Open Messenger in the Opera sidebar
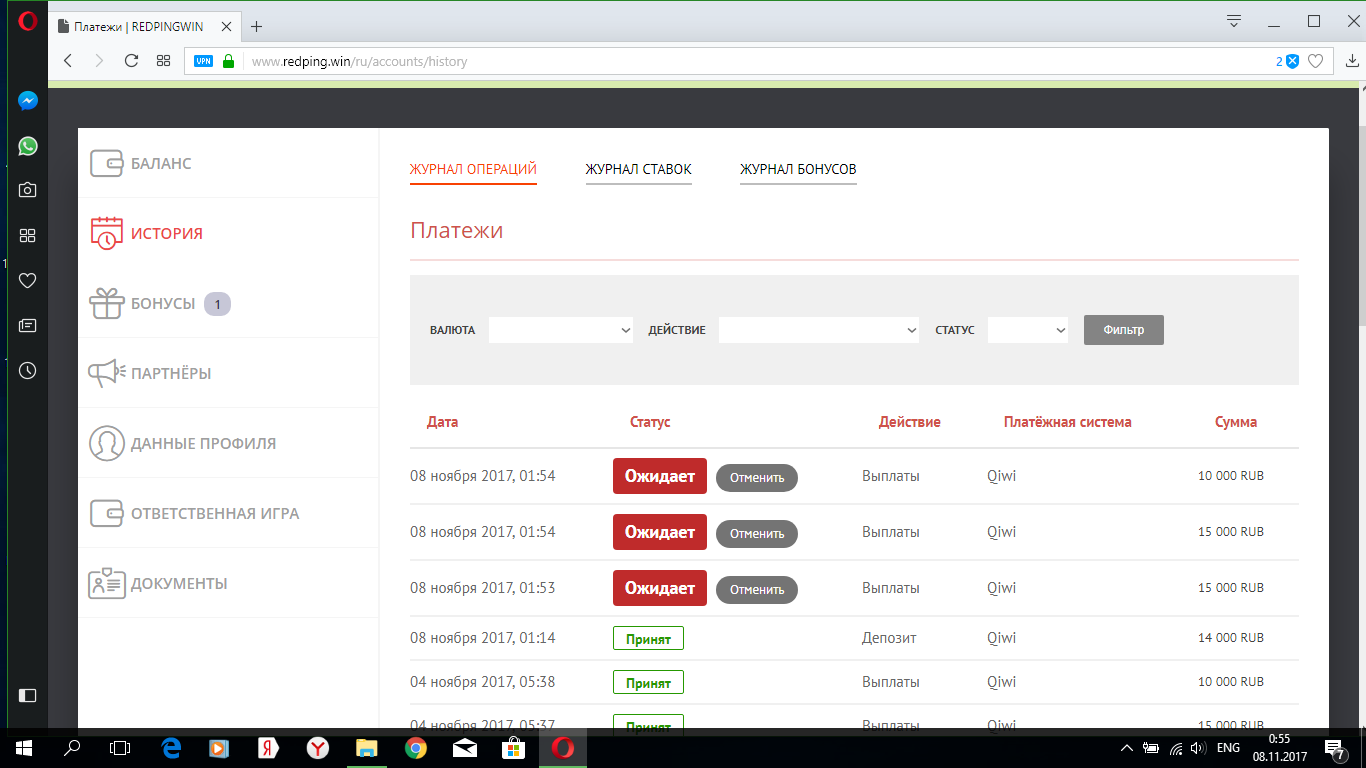Screen dimensions: 1366x768 [28, 101]
